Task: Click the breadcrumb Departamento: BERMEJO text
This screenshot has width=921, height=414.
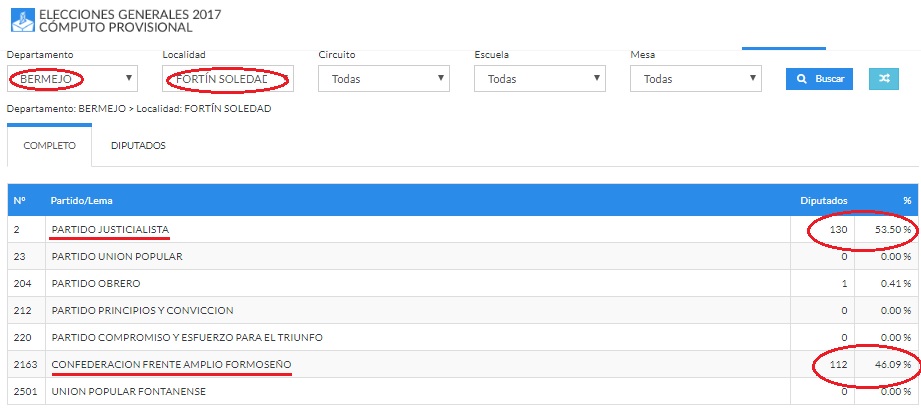Action: click(x=66, y=109)
